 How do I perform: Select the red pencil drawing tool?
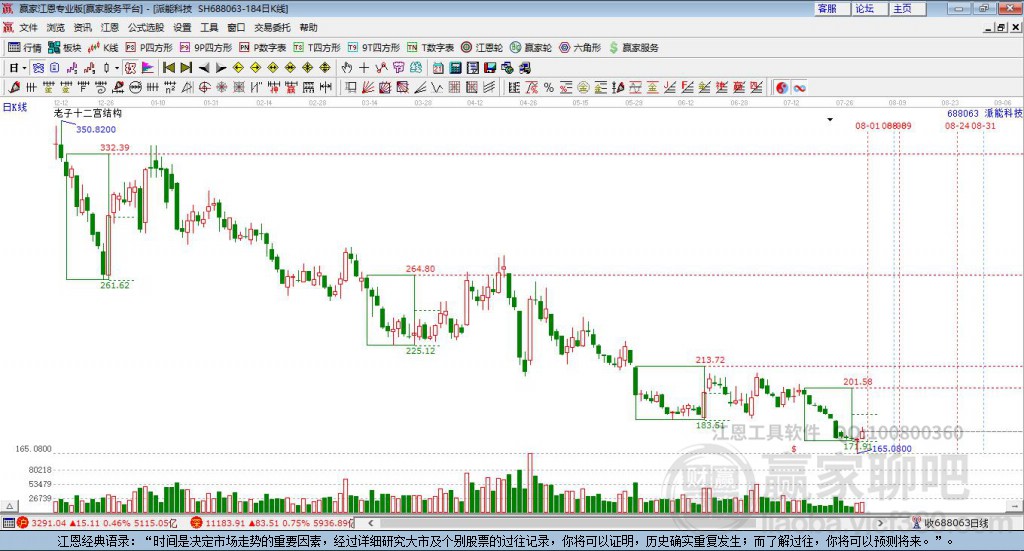(x=14, y=87)
